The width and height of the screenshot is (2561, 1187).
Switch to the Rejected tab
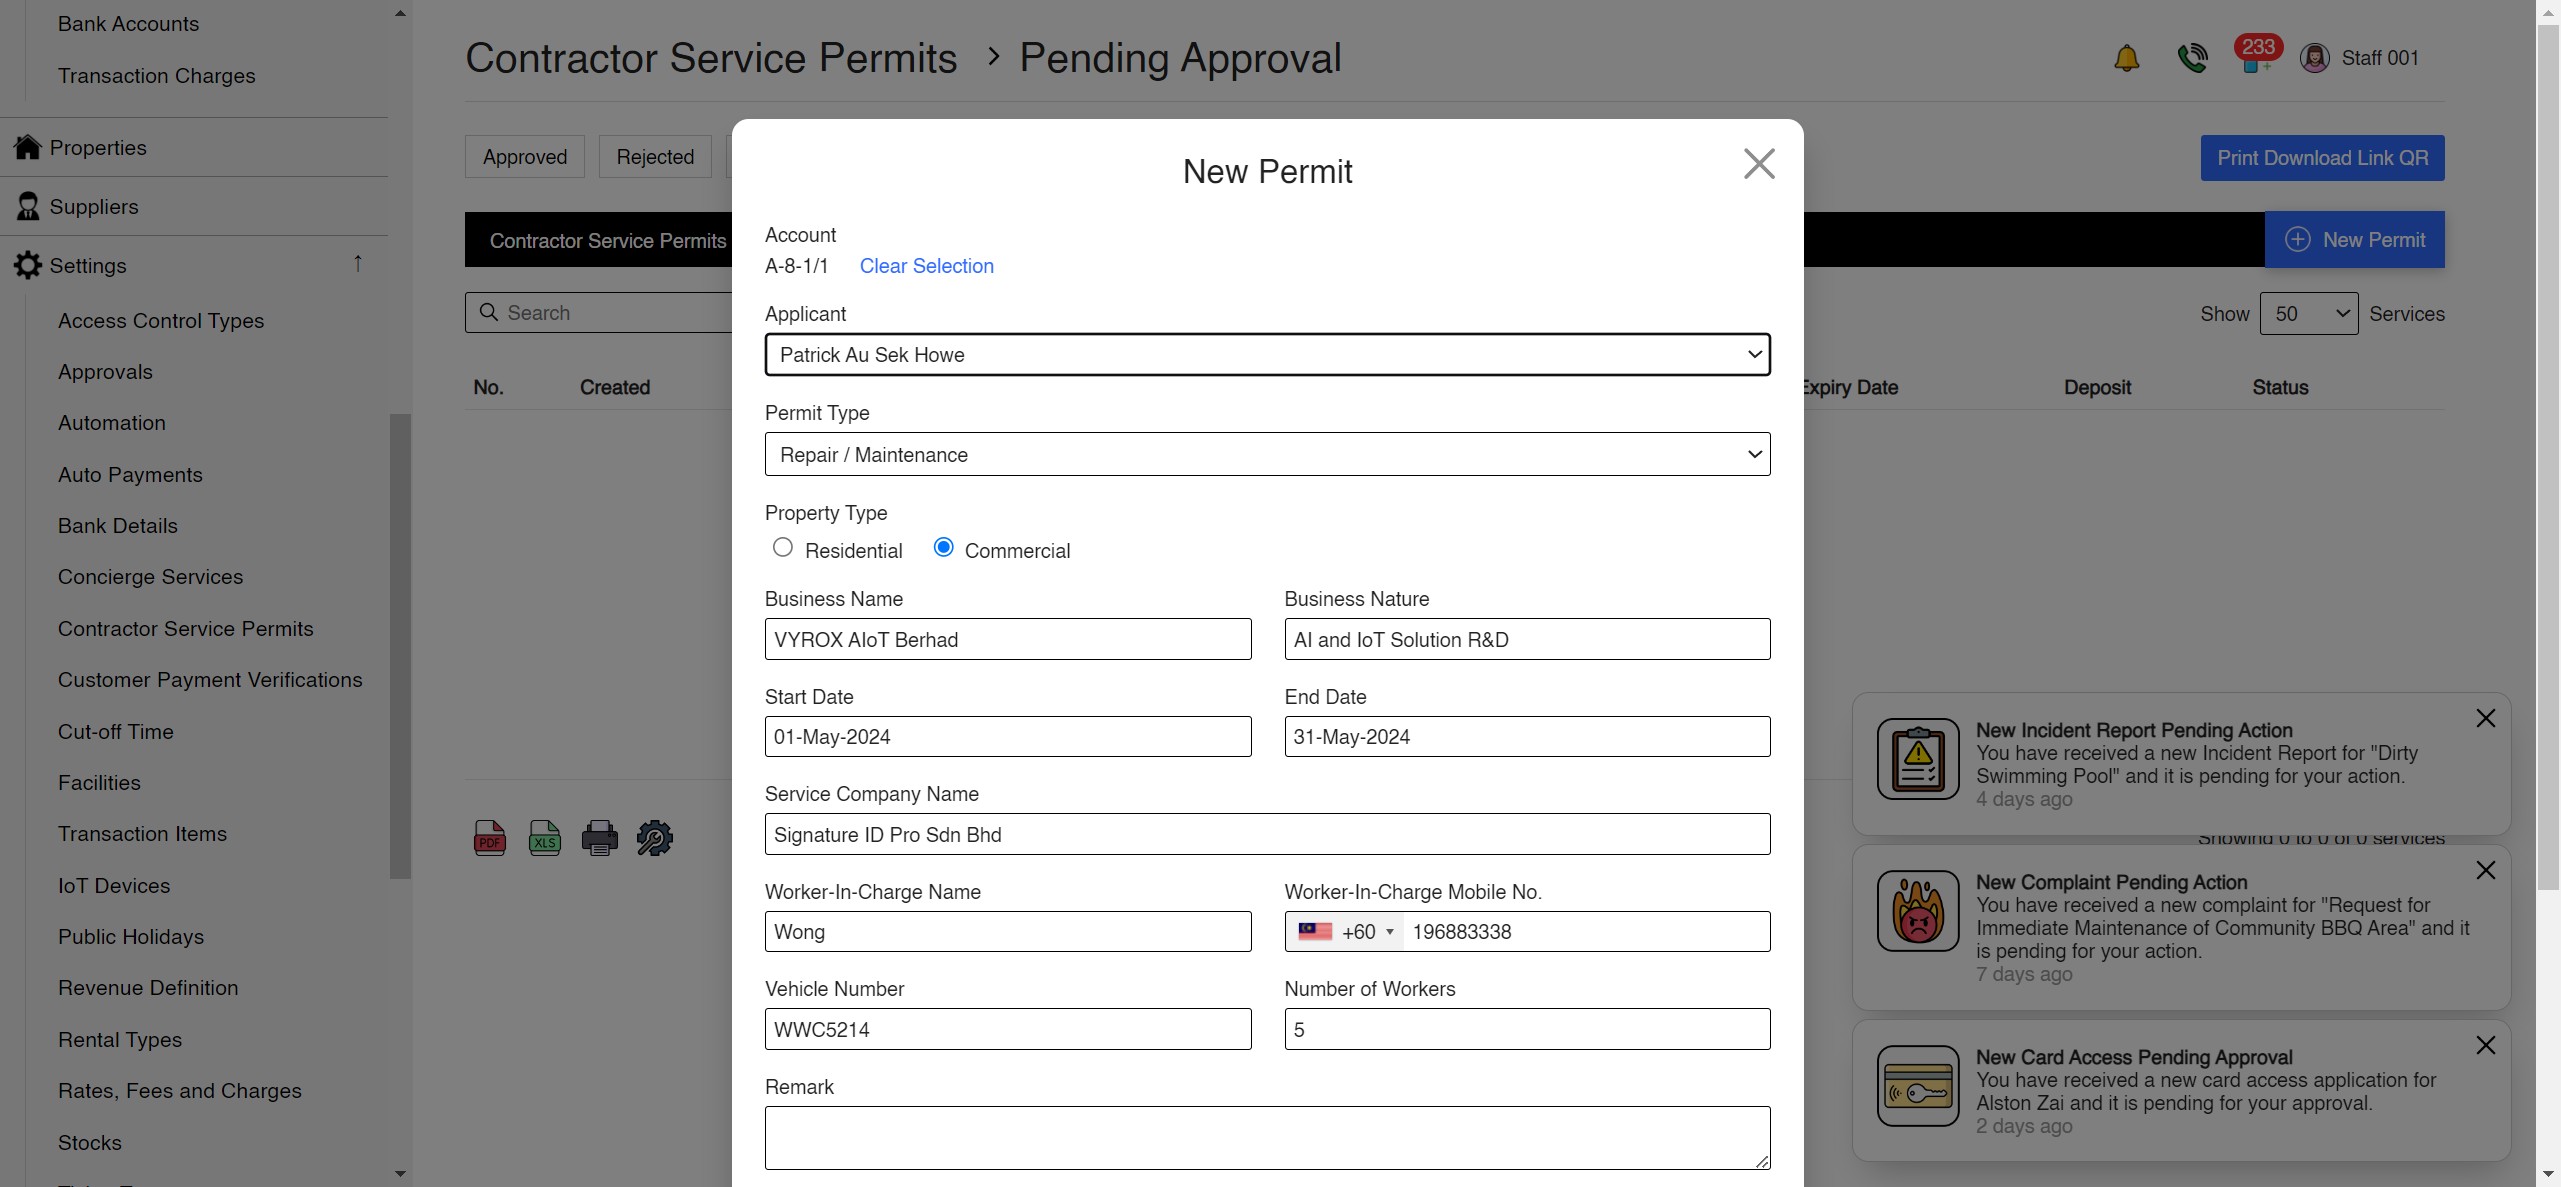tap(655, 156)
